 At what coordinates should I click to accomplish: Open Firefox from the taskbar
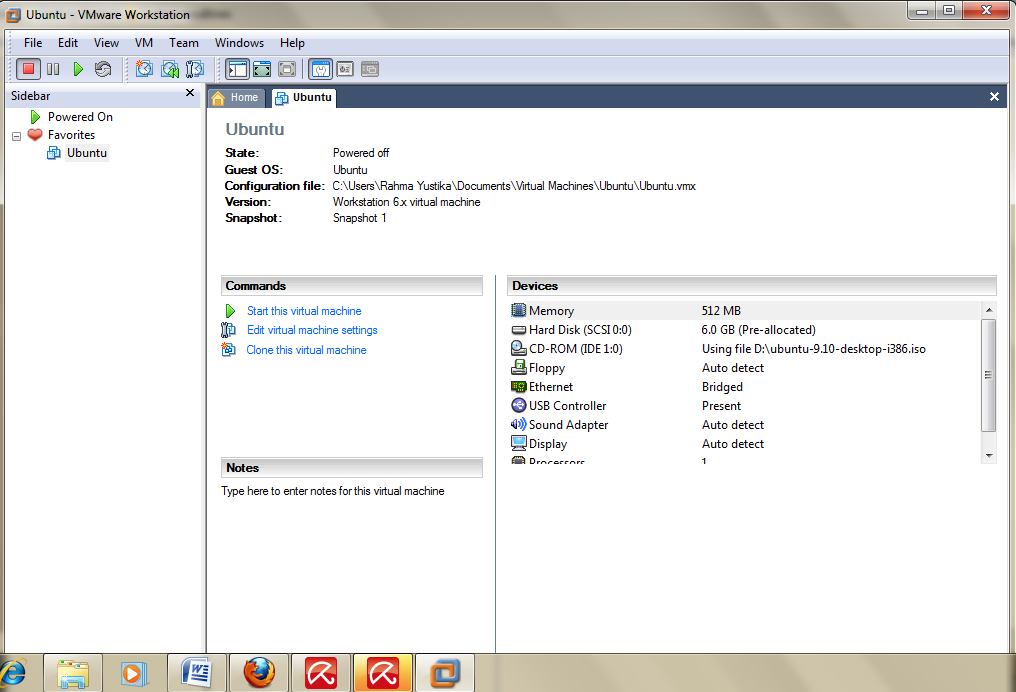[x=259, y=673]
